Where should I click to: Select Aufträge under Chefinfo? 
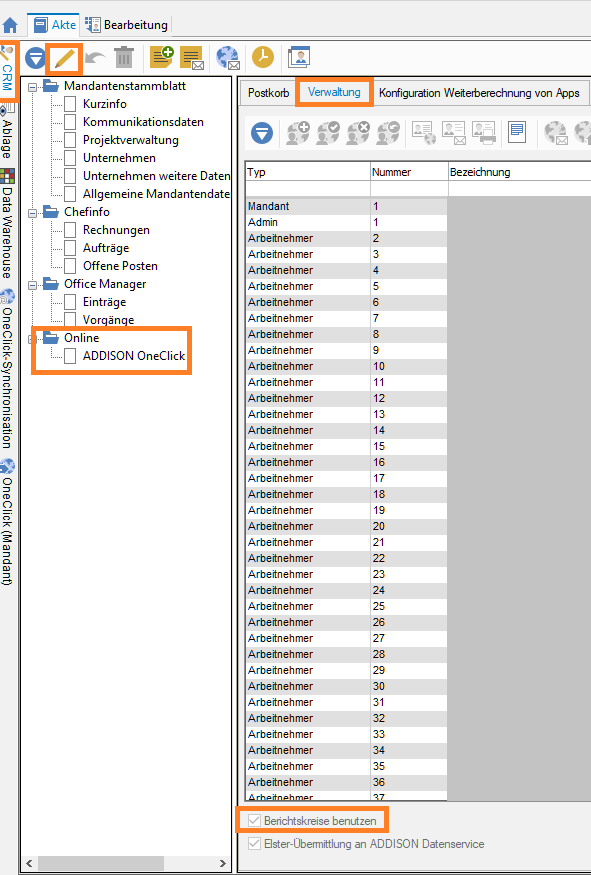pyautogui.click(x=106, y=248)
